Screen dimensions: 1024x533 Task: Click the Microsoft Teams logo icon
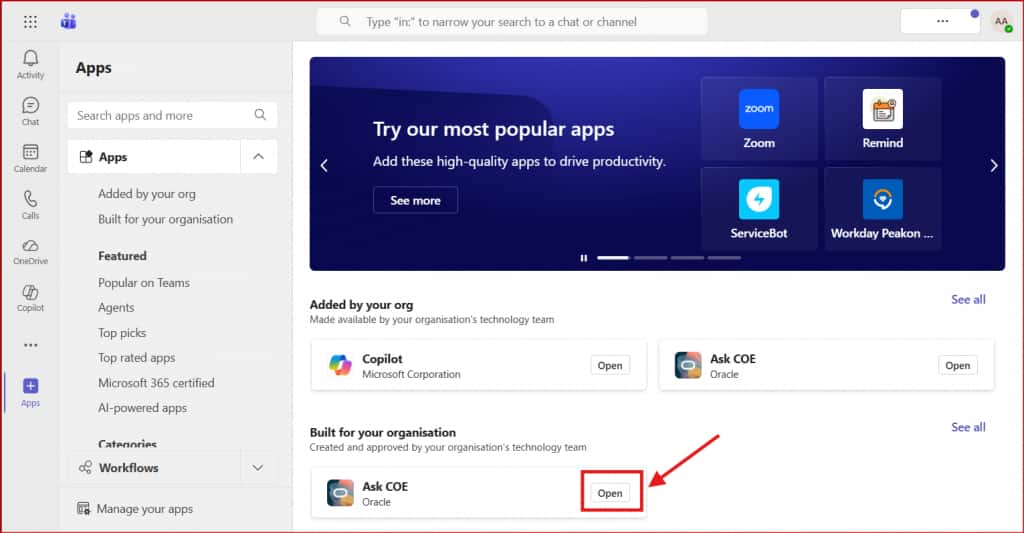click(69, 22)
